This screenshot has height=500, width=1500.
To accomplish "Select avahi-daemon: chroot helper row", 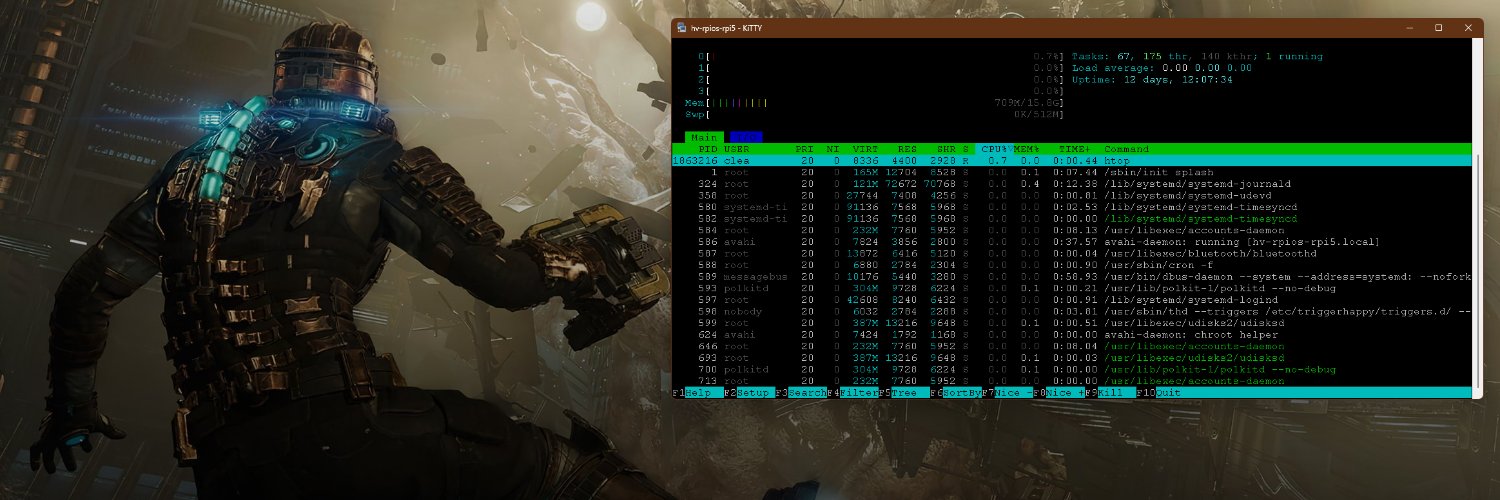I will coord(1071,334).
